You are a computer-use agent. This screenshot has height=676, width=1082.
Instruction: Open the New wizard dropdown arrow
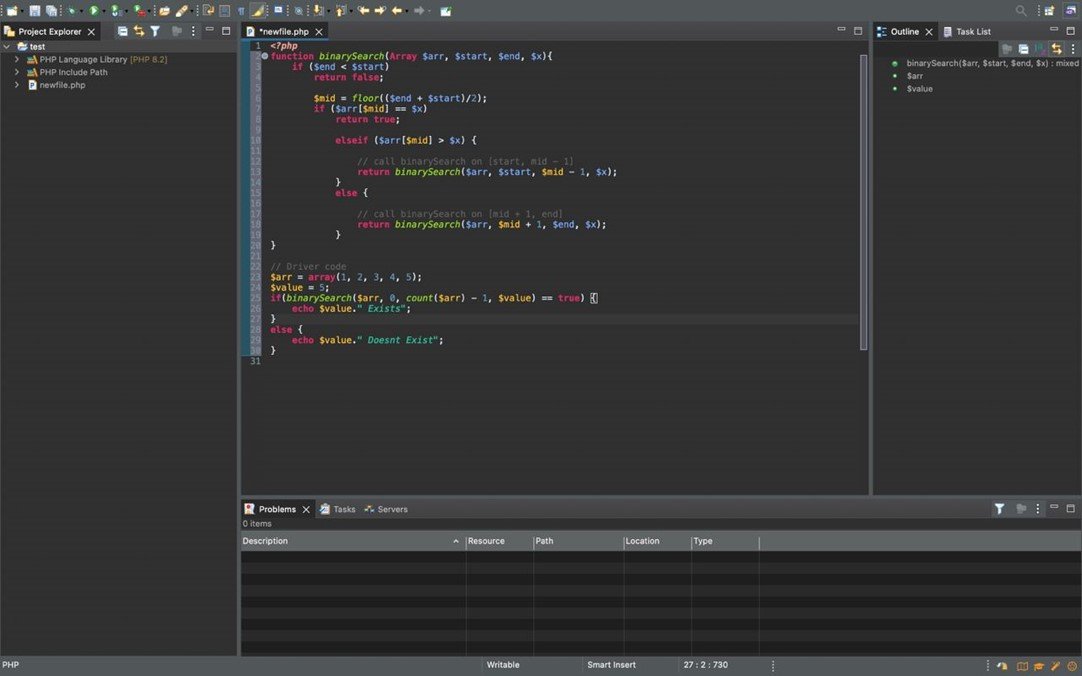point(22,11)
